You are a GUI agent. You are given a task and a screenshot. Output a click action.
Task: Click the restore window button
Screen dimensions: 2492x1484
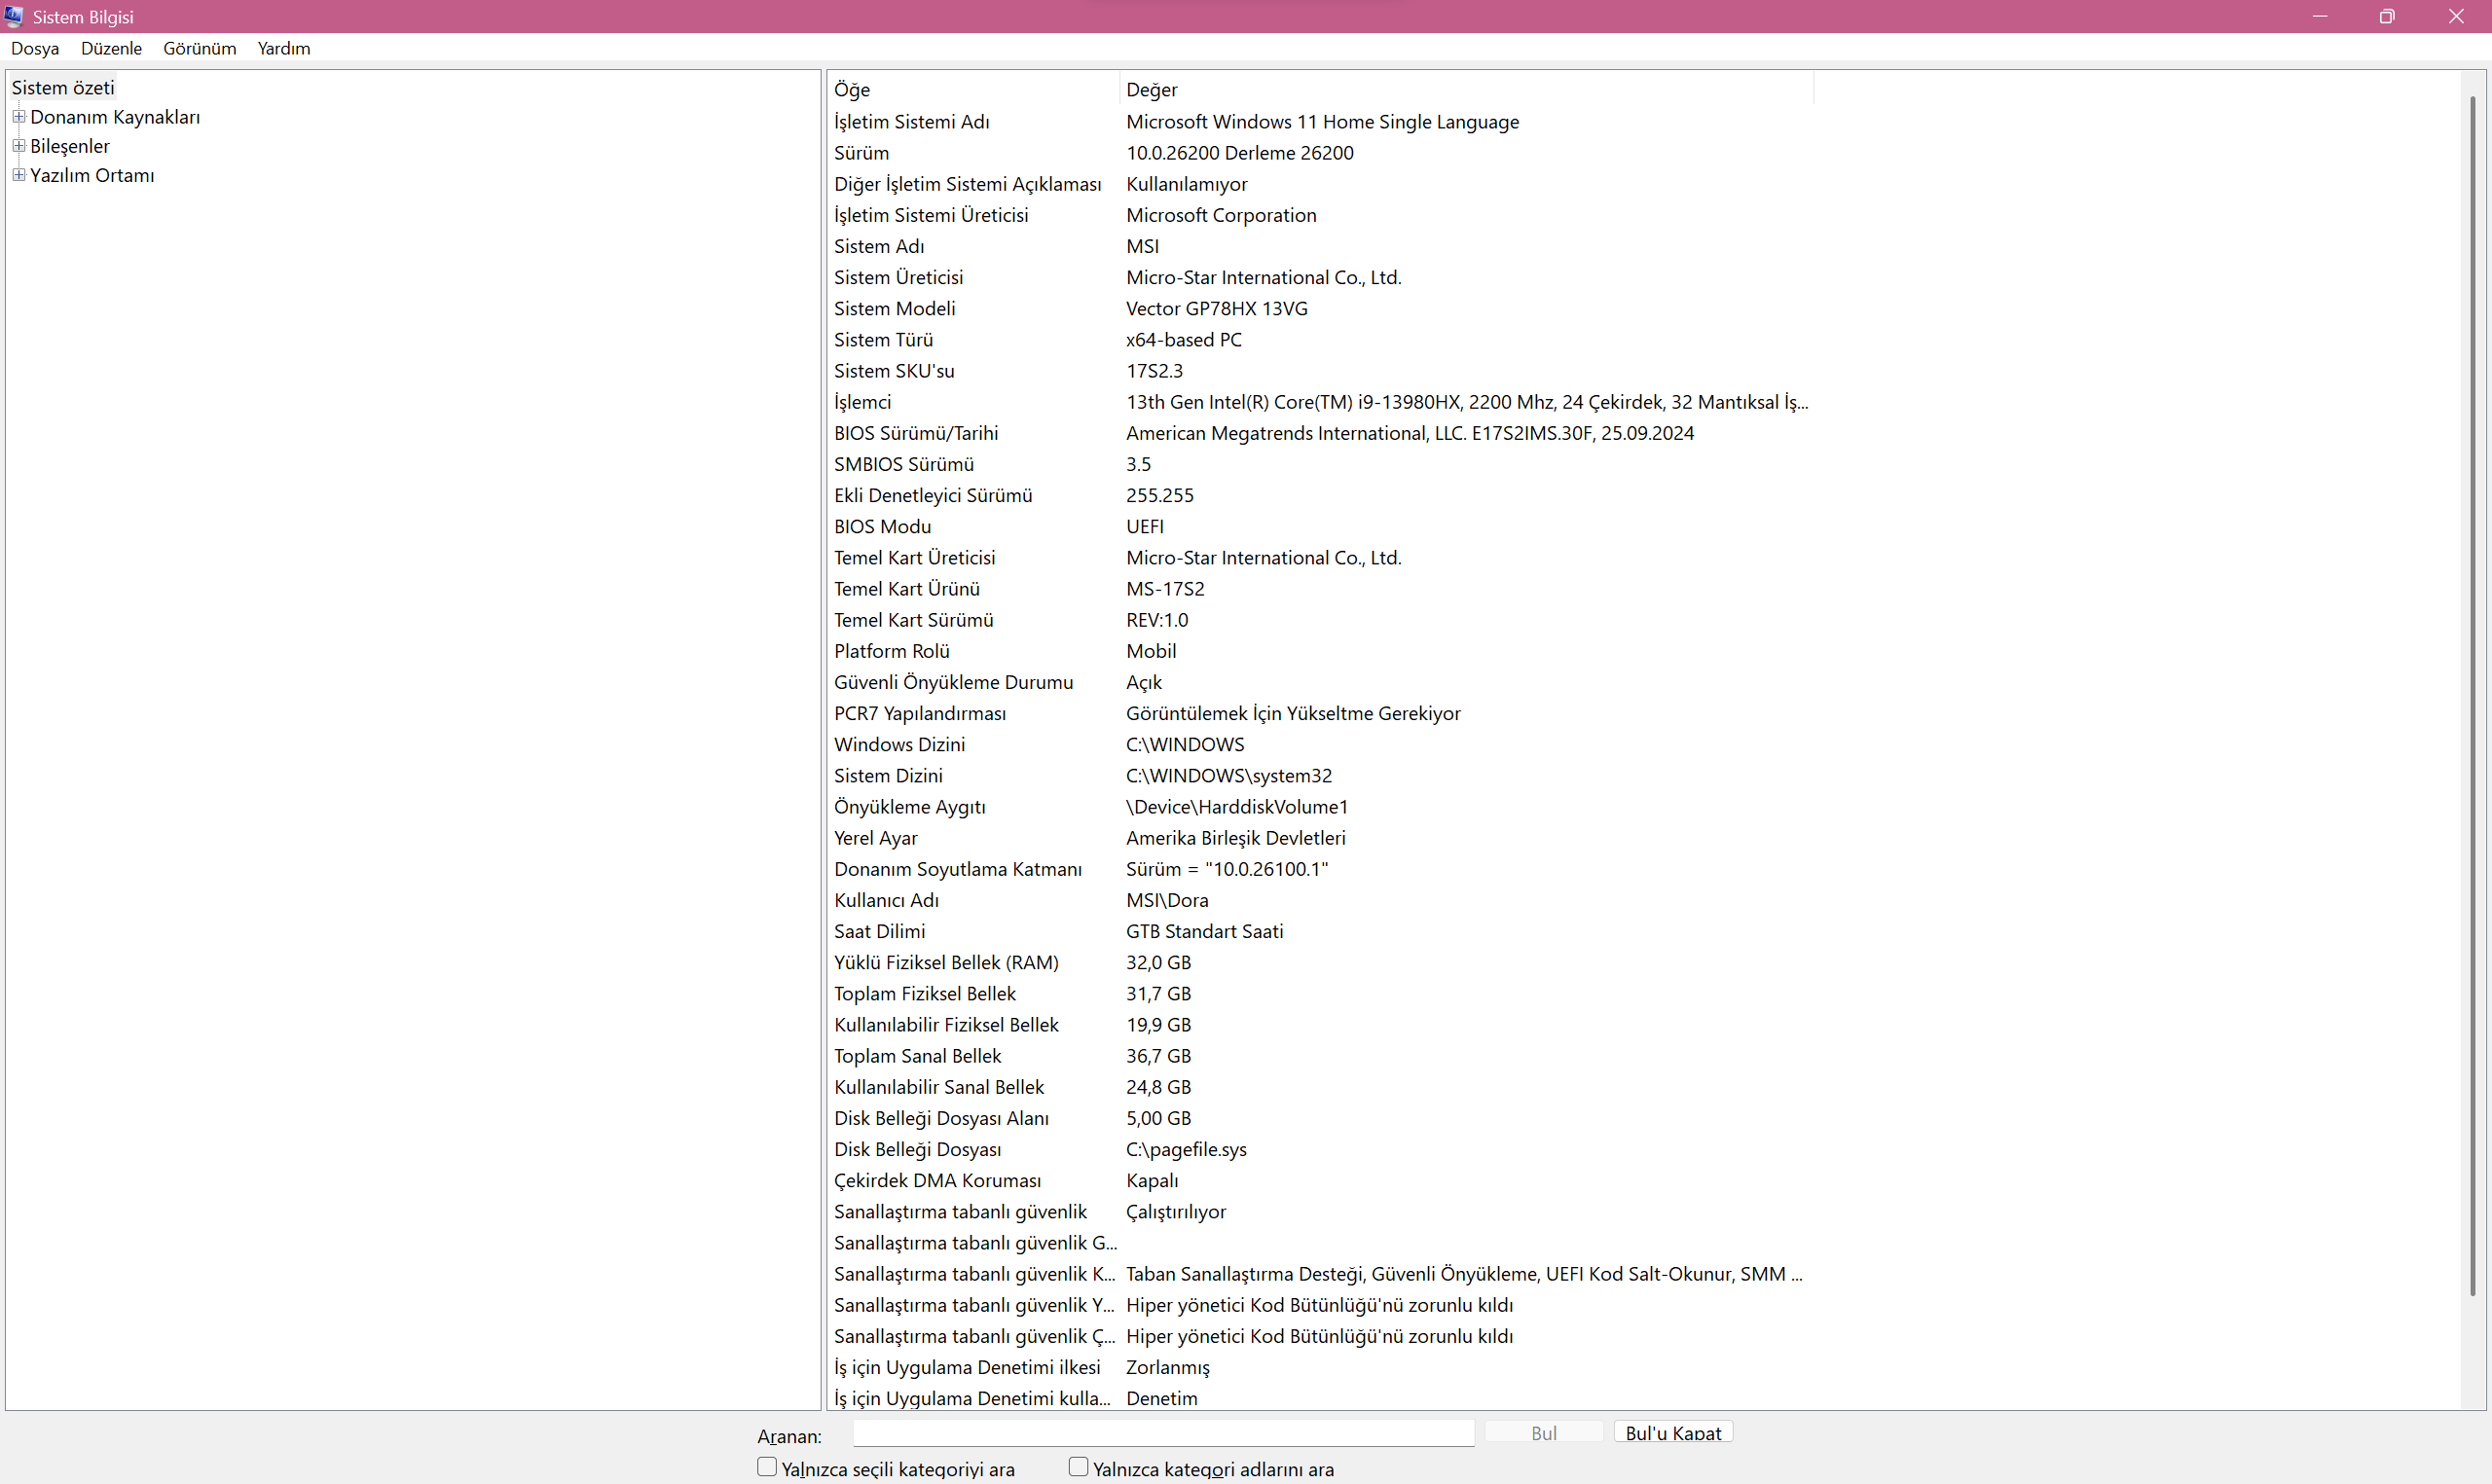[x=2387, y=16]
